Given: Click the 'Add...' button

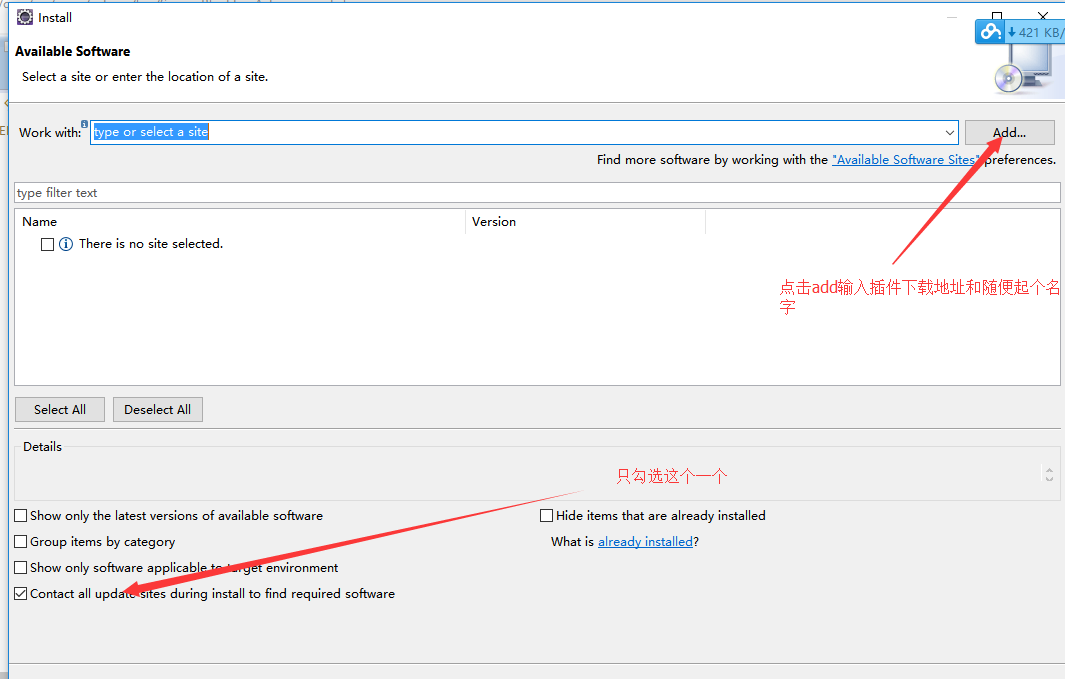Looking at the screenshot, I should [1009, 132].
